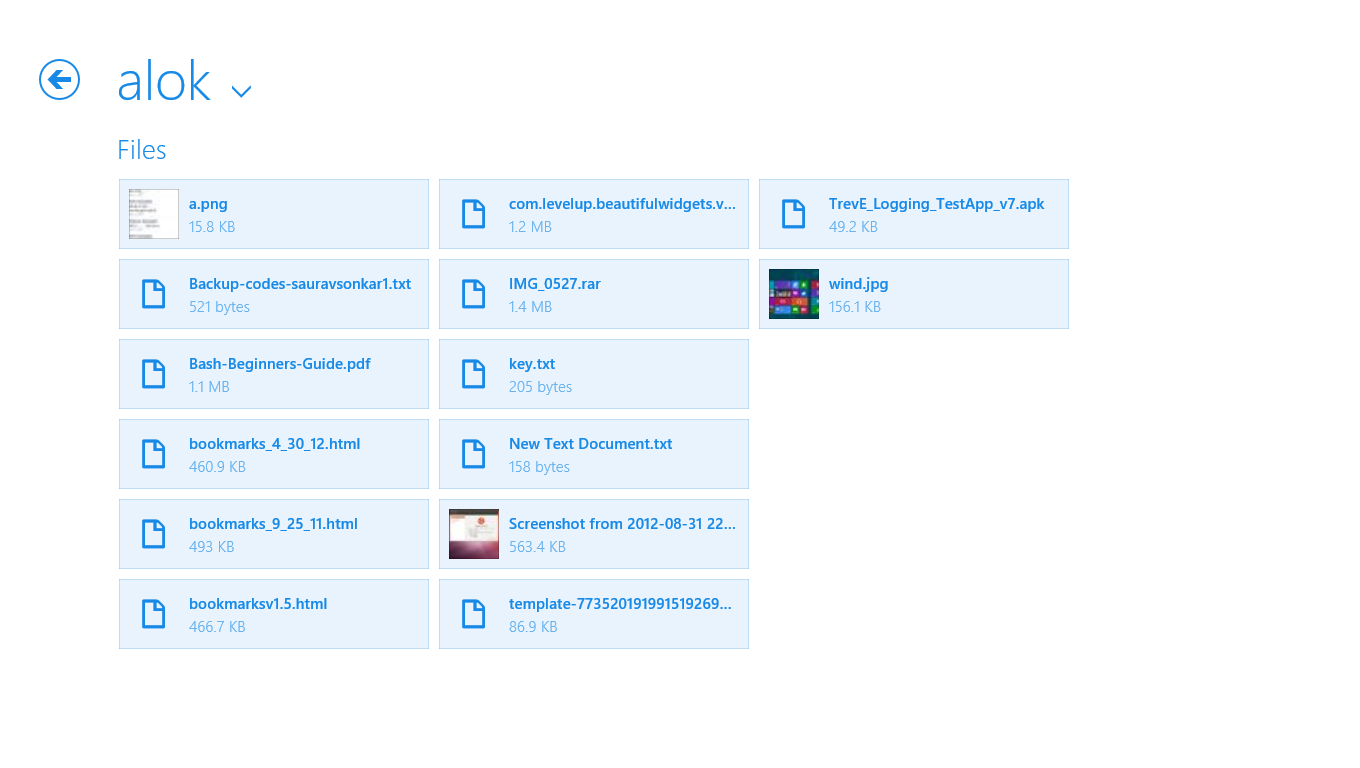This screenshot has height=768, width=1360.
Task: Click the com.levelup.beautifulwidgets file icon
Action: click(x=473, y=214)
